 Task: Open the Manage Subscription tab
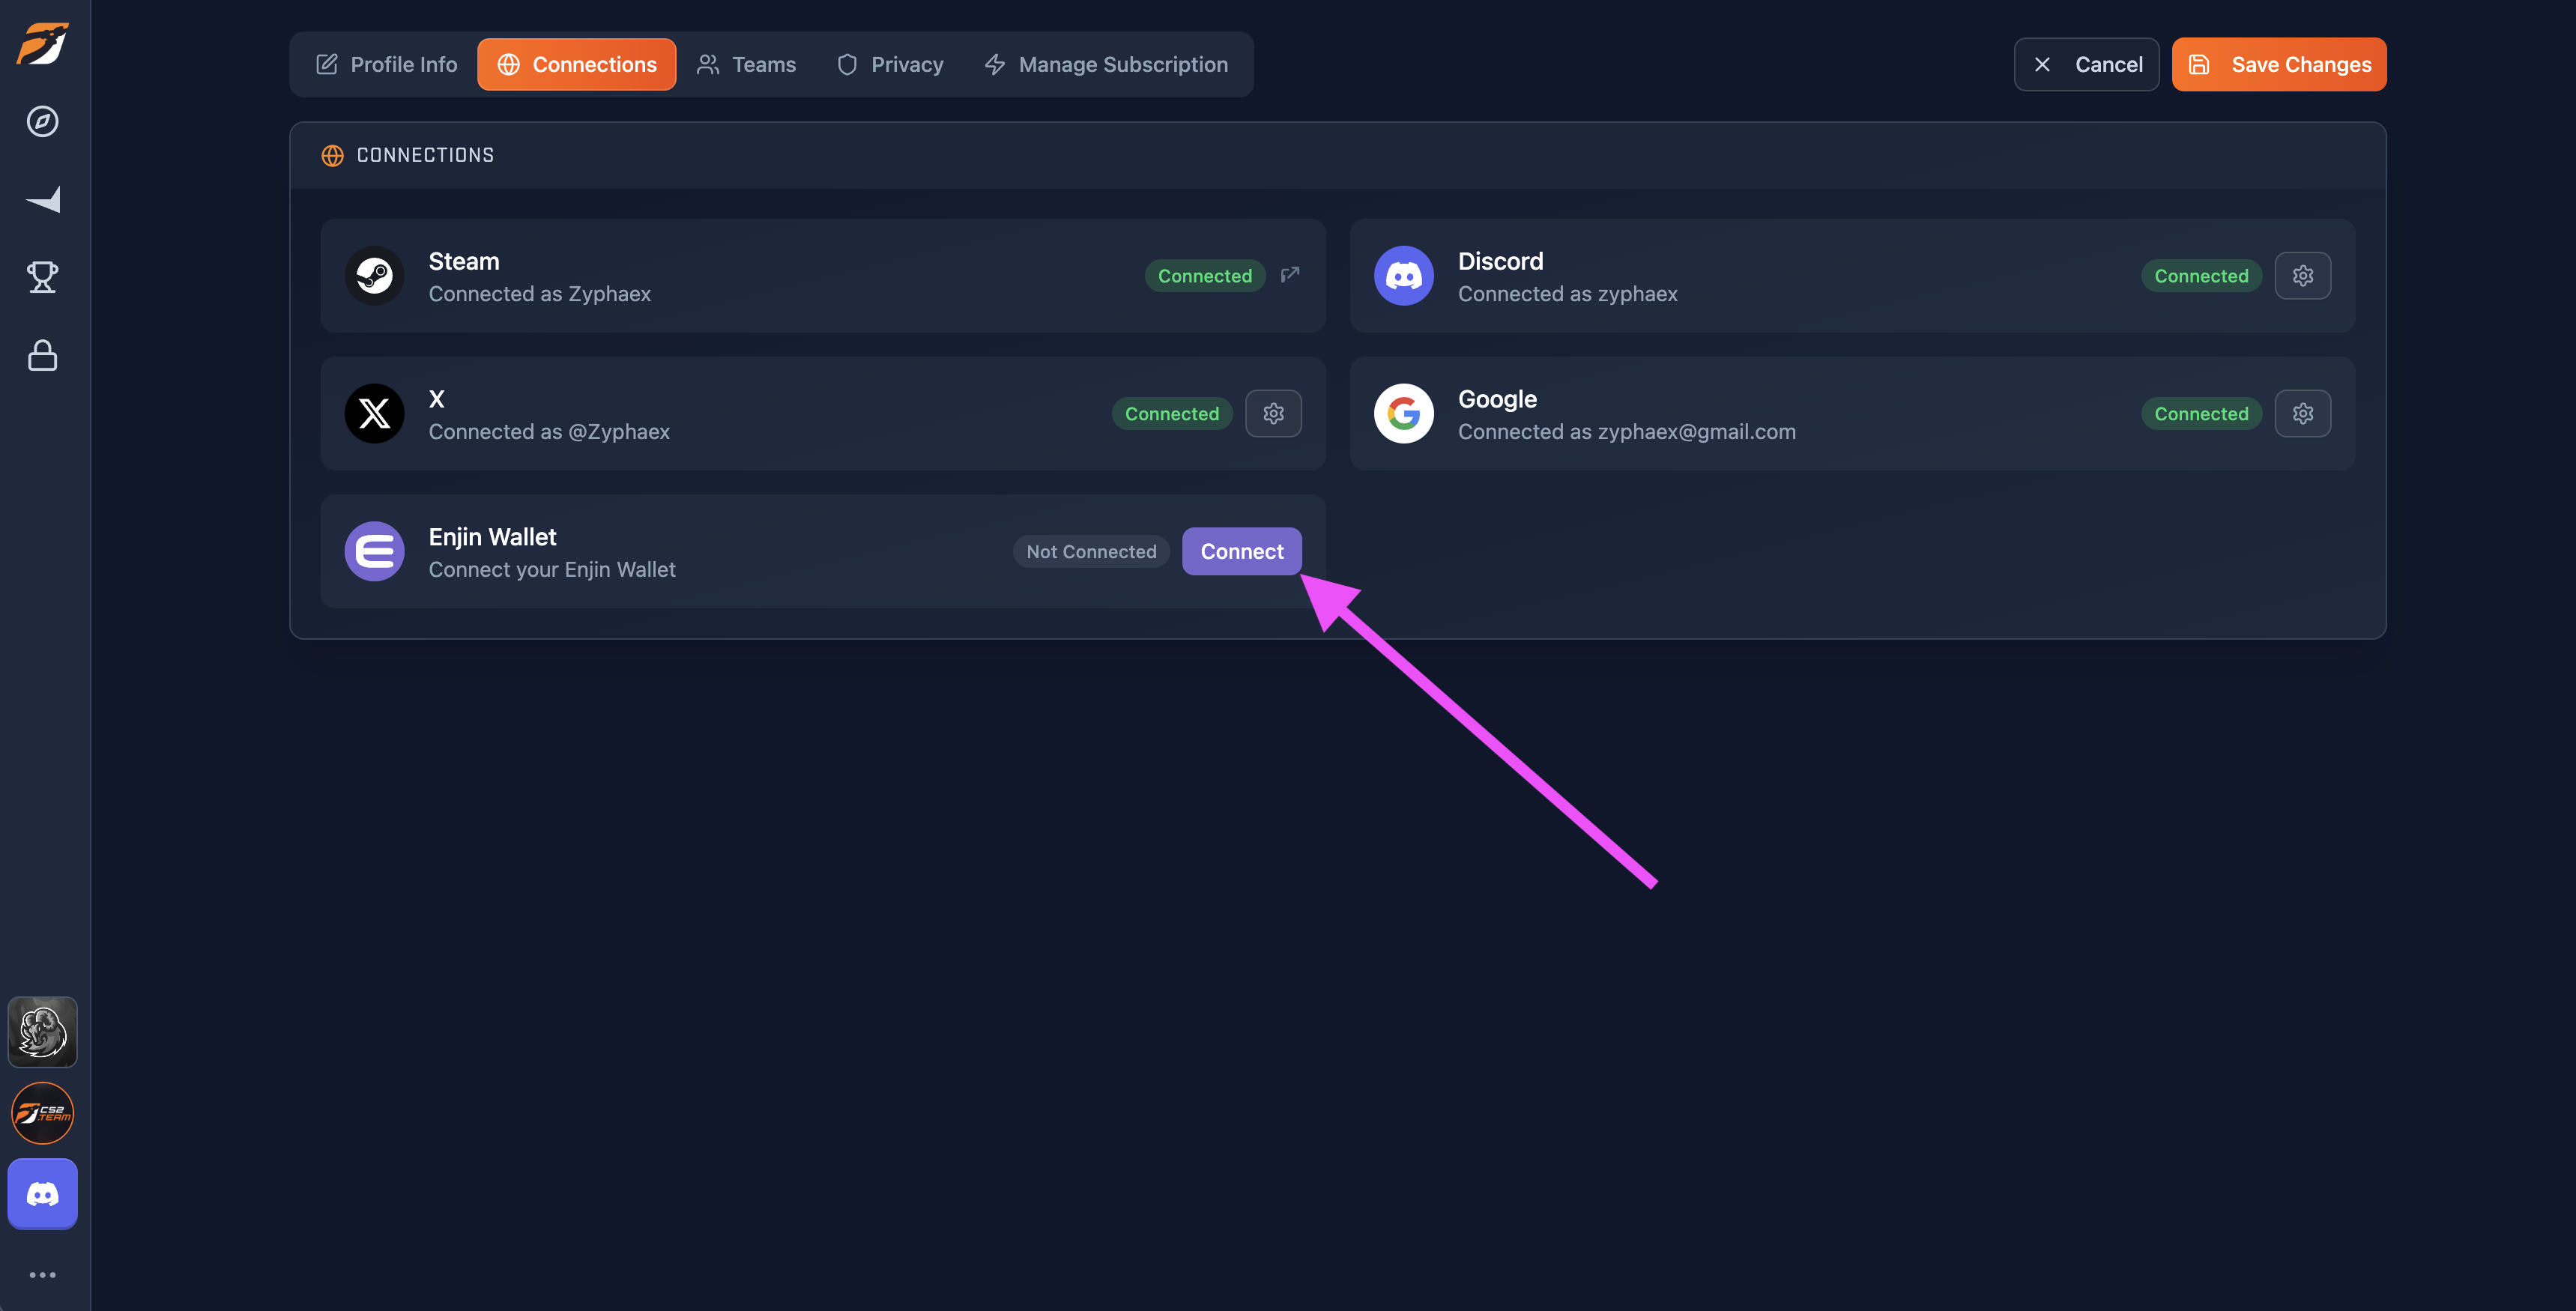(x=1107, y=65)
